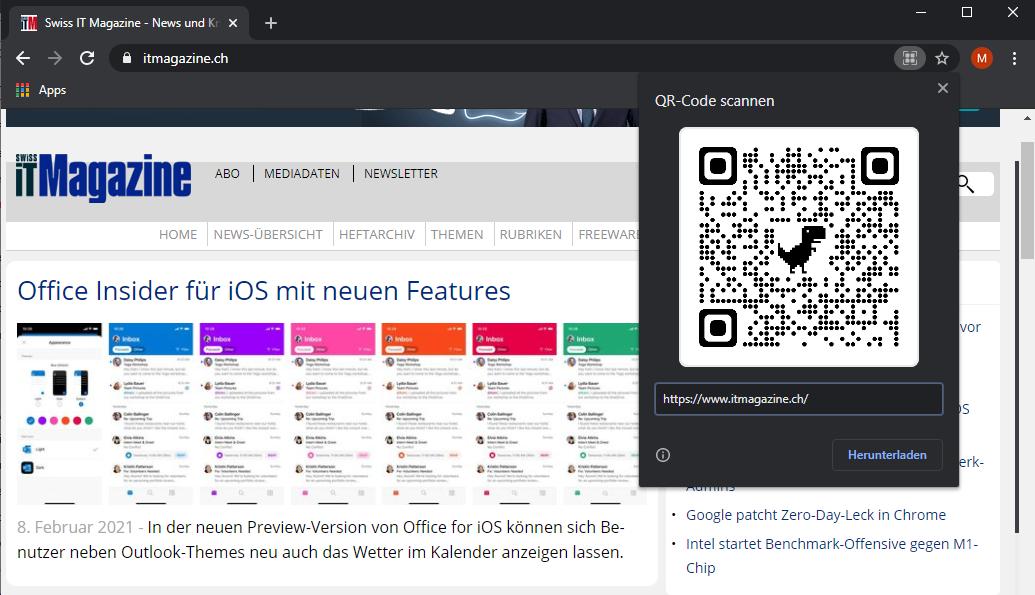Open the NEWS-ÜBERSICHT menu item
The image size is (1035, 595).
click(x=268, y=234)
